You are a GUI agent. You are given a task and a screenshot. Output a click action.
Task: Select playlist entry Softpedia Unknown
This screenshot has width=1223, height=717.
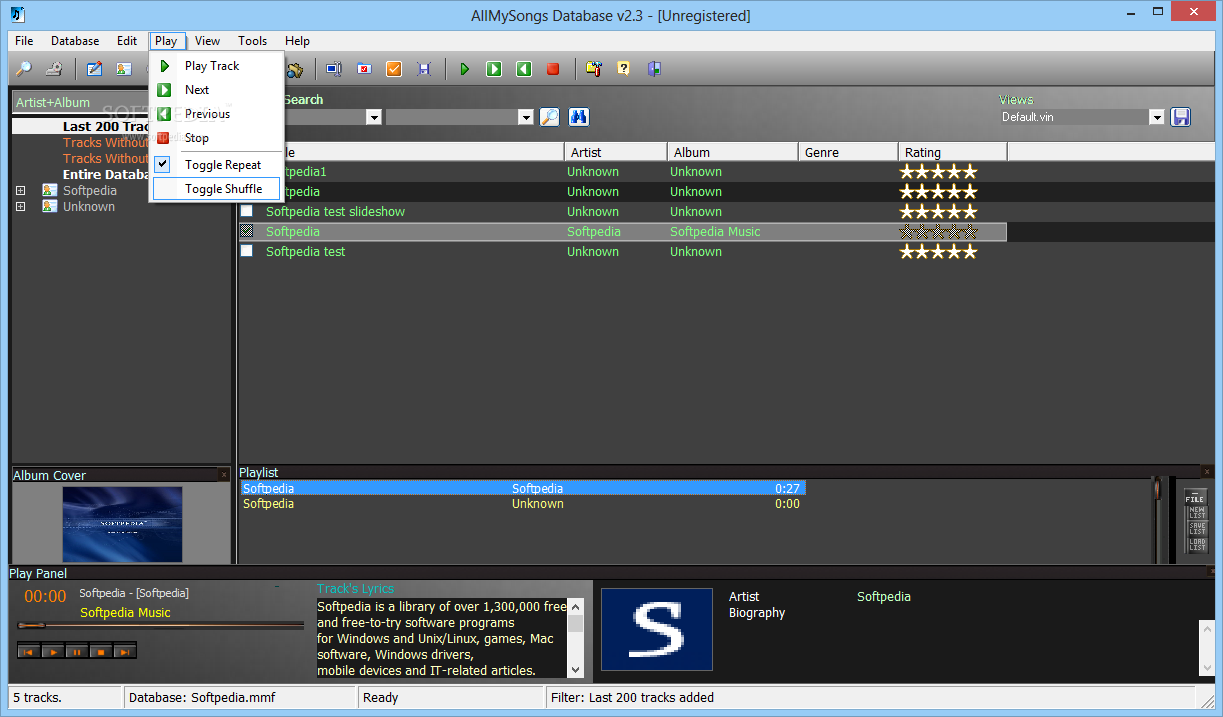pyautogui.click(x=522, y=504)
